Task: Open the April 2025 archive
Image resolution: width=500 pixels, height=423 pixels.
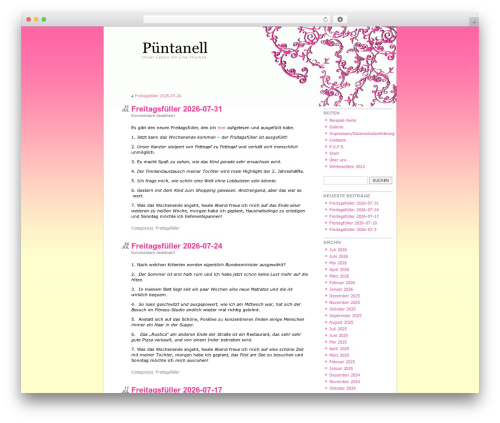Action: [x=339, y=349]
